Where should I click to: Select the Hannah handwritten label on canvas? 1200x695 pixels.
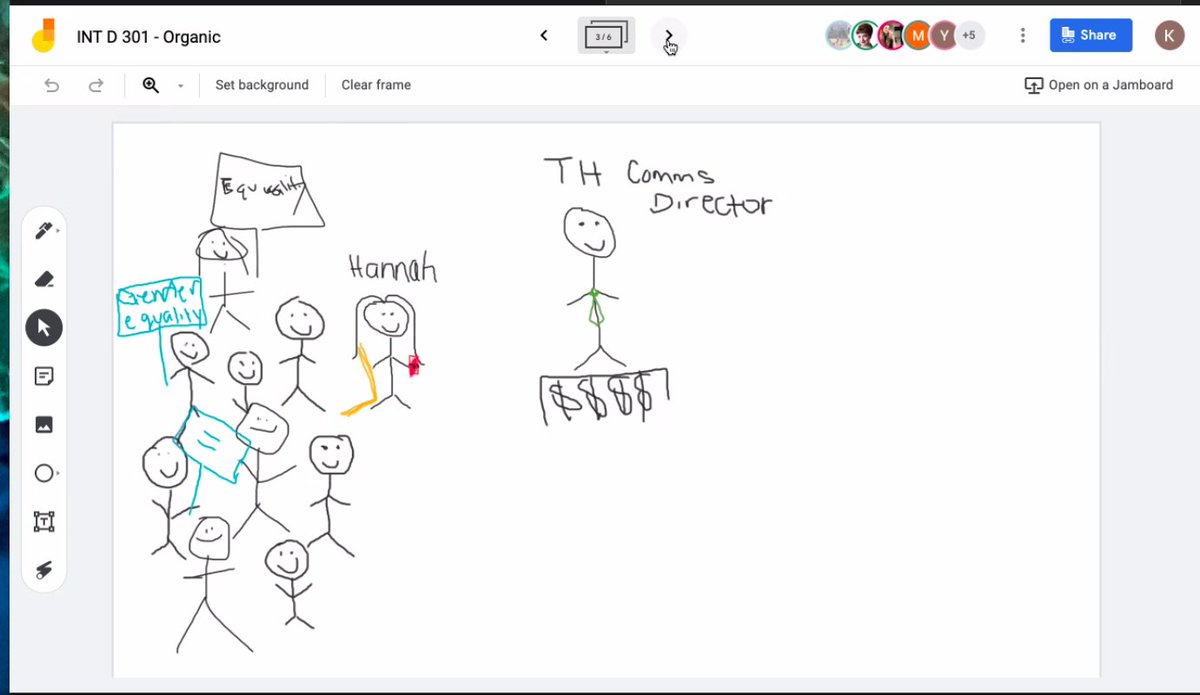click(392, 267)
